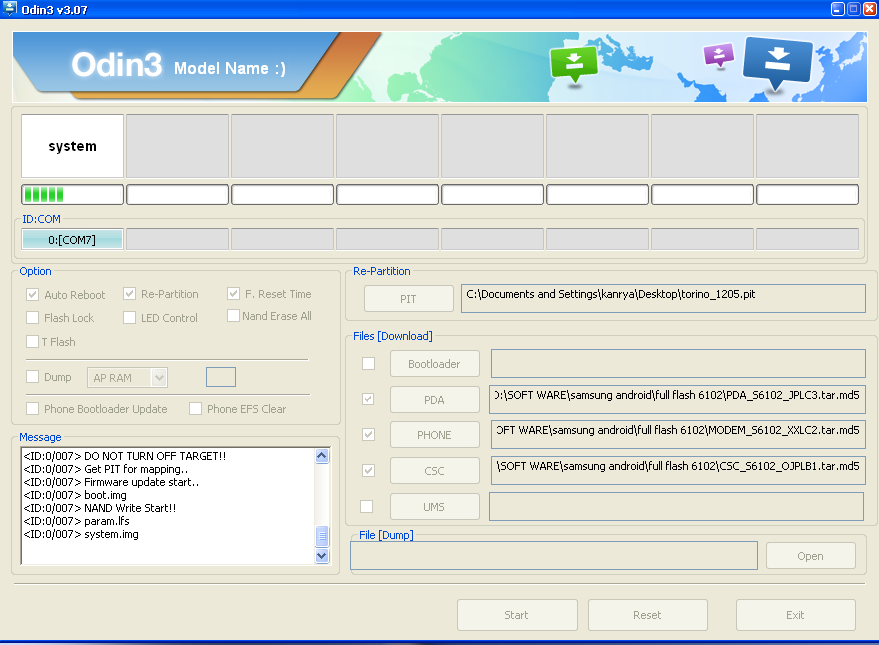
Task: Click the small box beside AP RAM
Action: tap(221, 377)
